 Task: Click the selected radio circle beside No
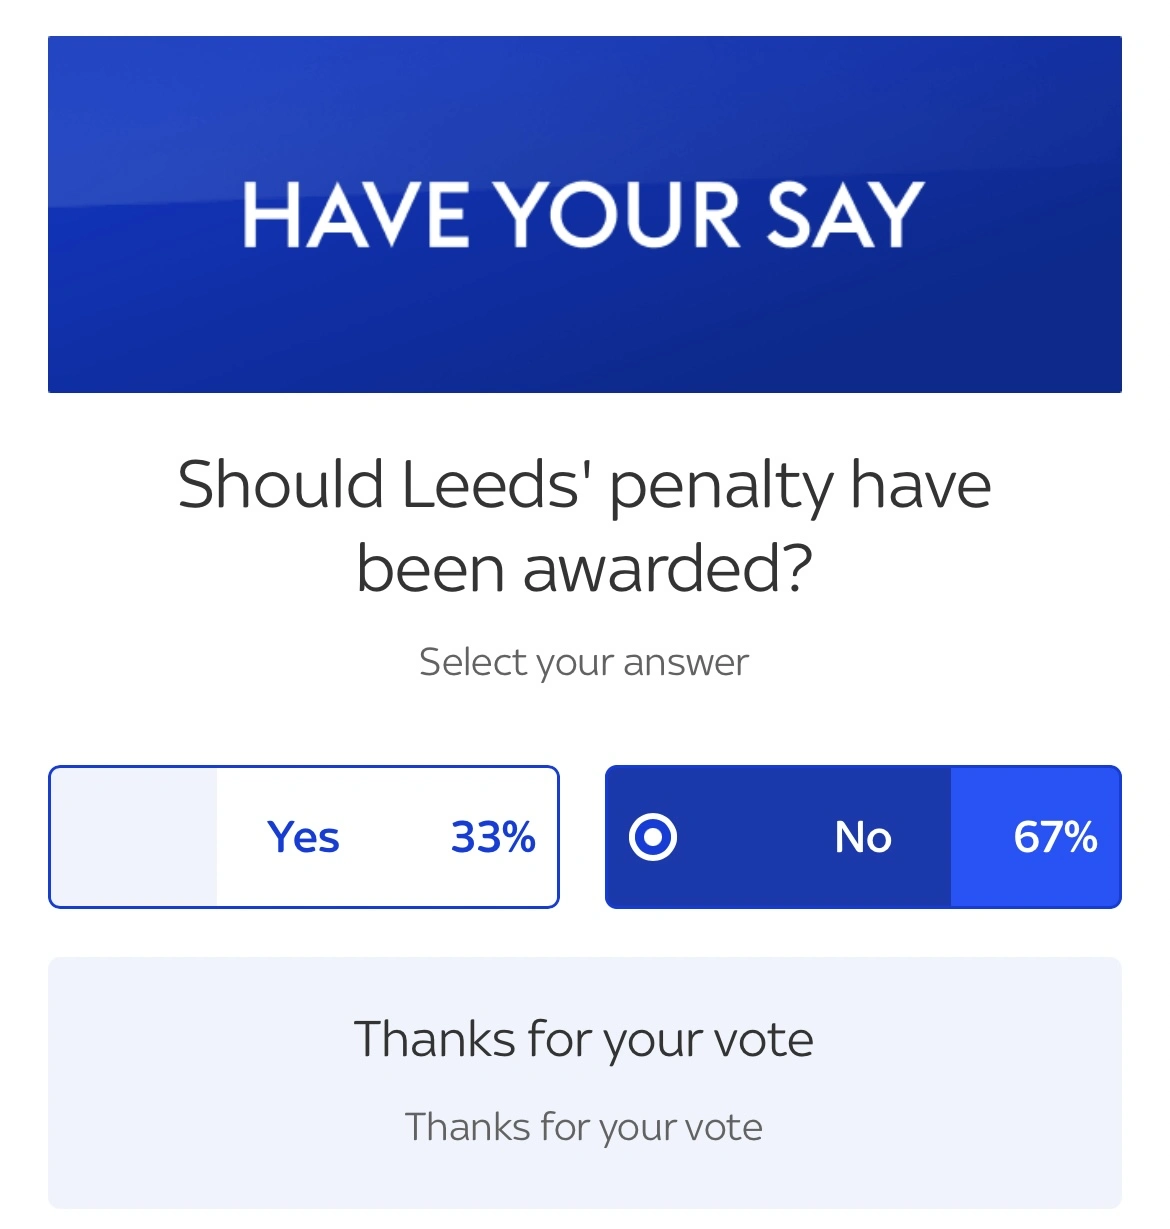click(x=653, y=836)
